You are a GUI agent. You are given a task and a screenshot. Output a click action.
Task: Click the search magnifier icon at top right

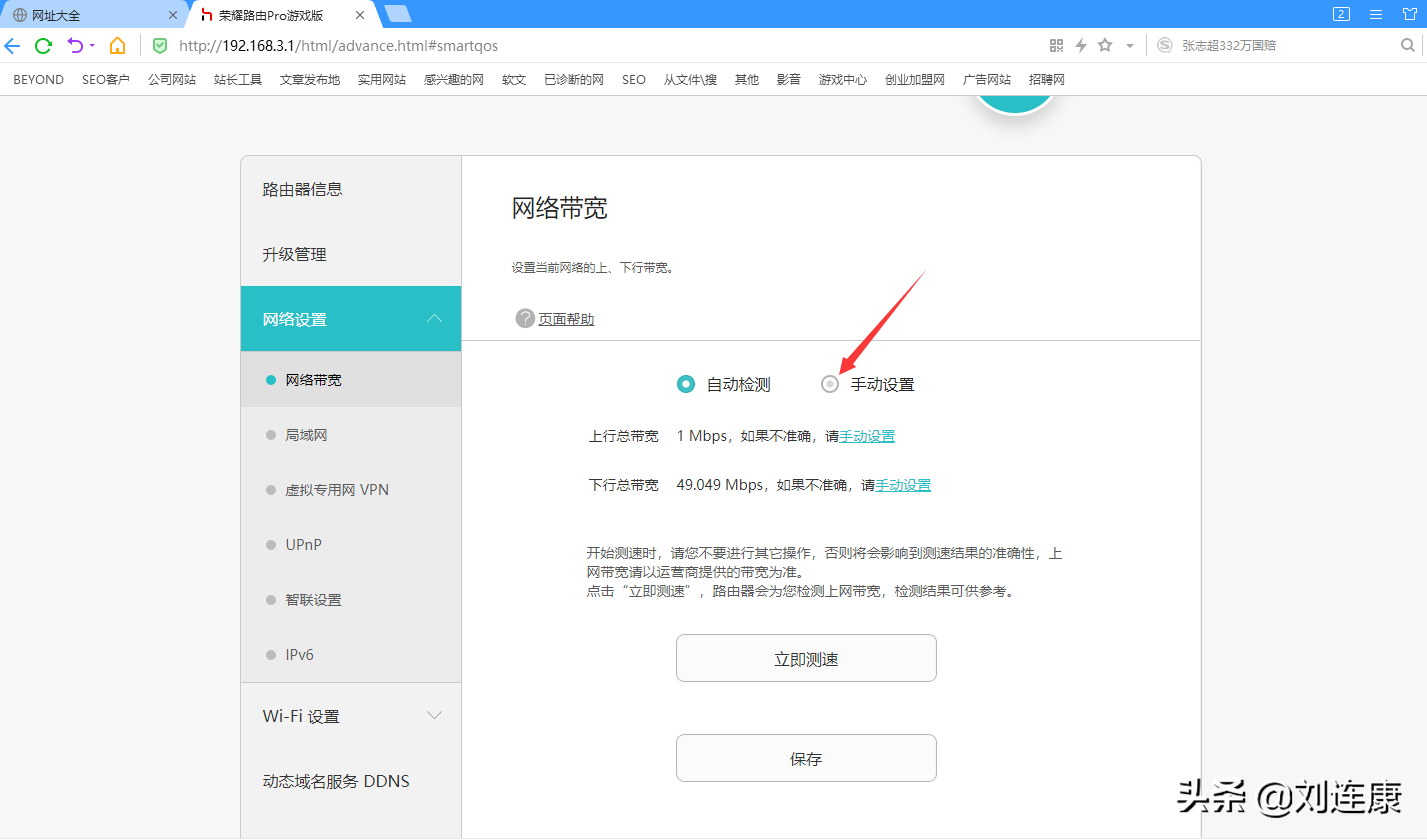tap(1408, 45)
